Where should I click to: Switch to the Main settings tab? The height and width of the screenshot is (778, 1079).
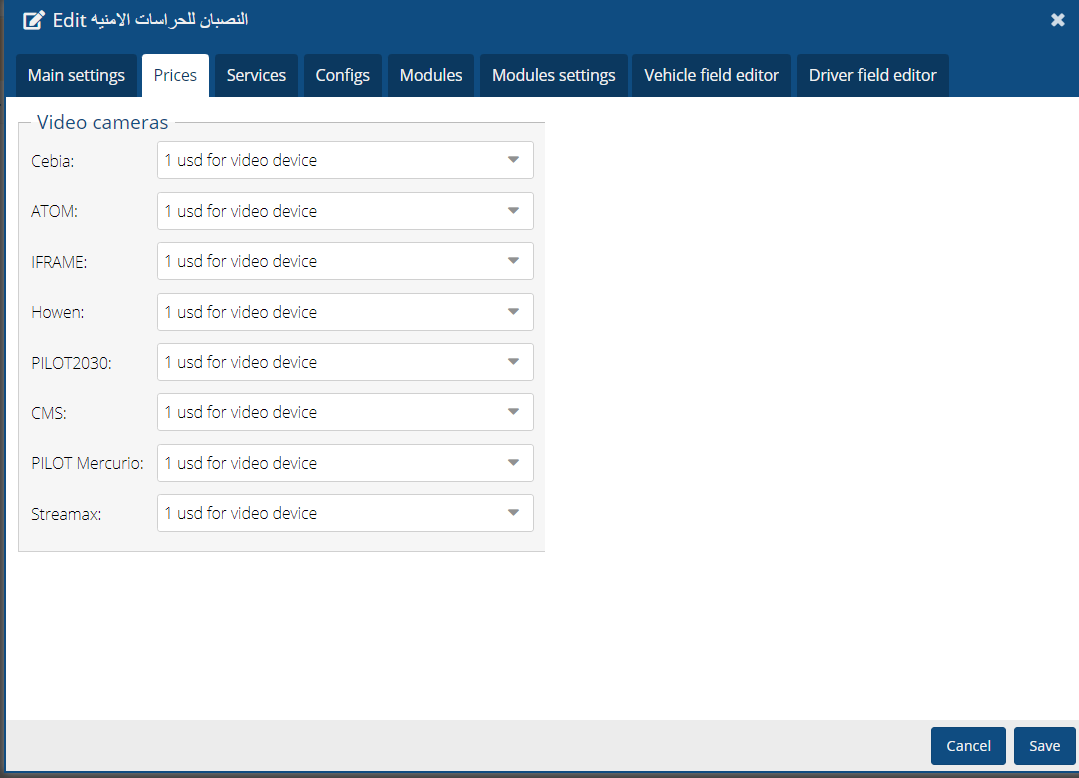click(76, 75)
